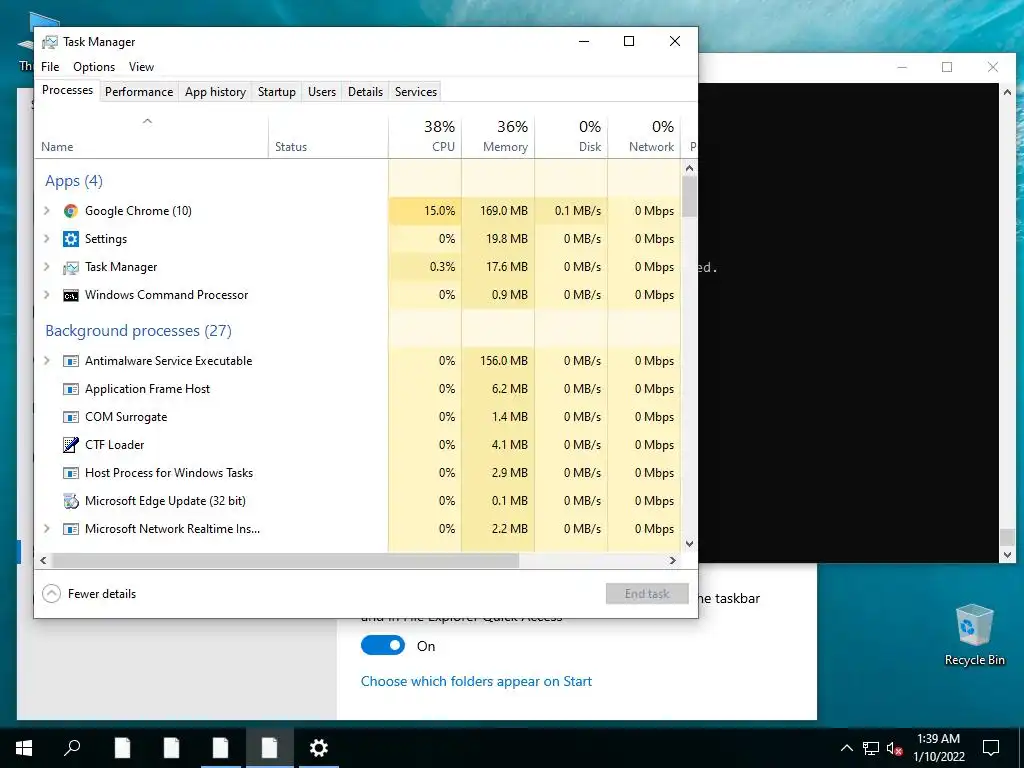Click the Microsoft Network Realtime icon

[71, 529]
